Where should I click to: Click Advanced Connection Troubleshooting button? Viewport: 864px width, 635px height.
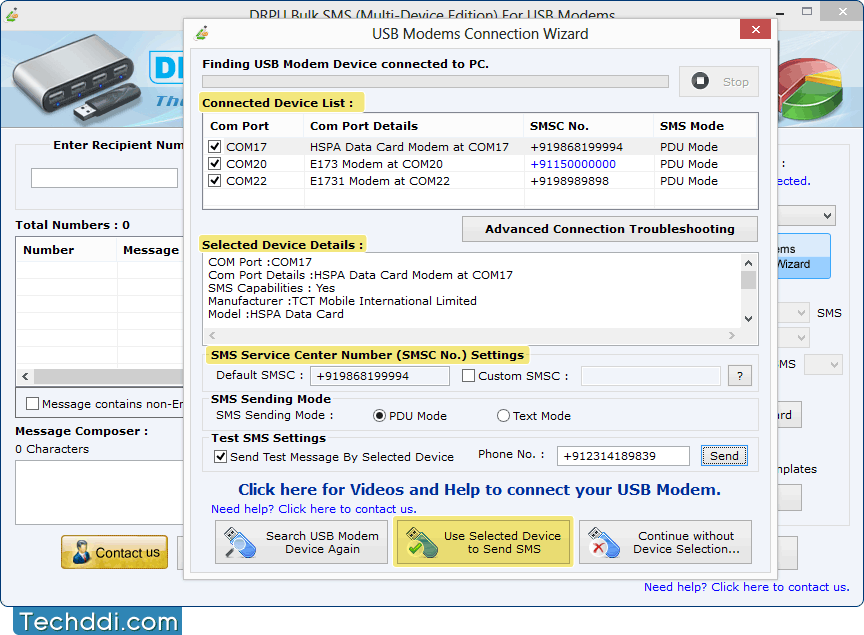(x=609, y=229)
